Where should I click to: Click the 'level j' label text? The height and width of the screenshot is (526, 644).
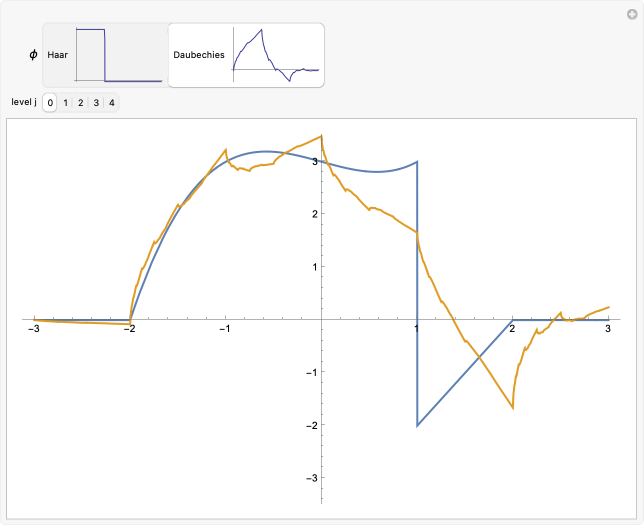point(24,102)
